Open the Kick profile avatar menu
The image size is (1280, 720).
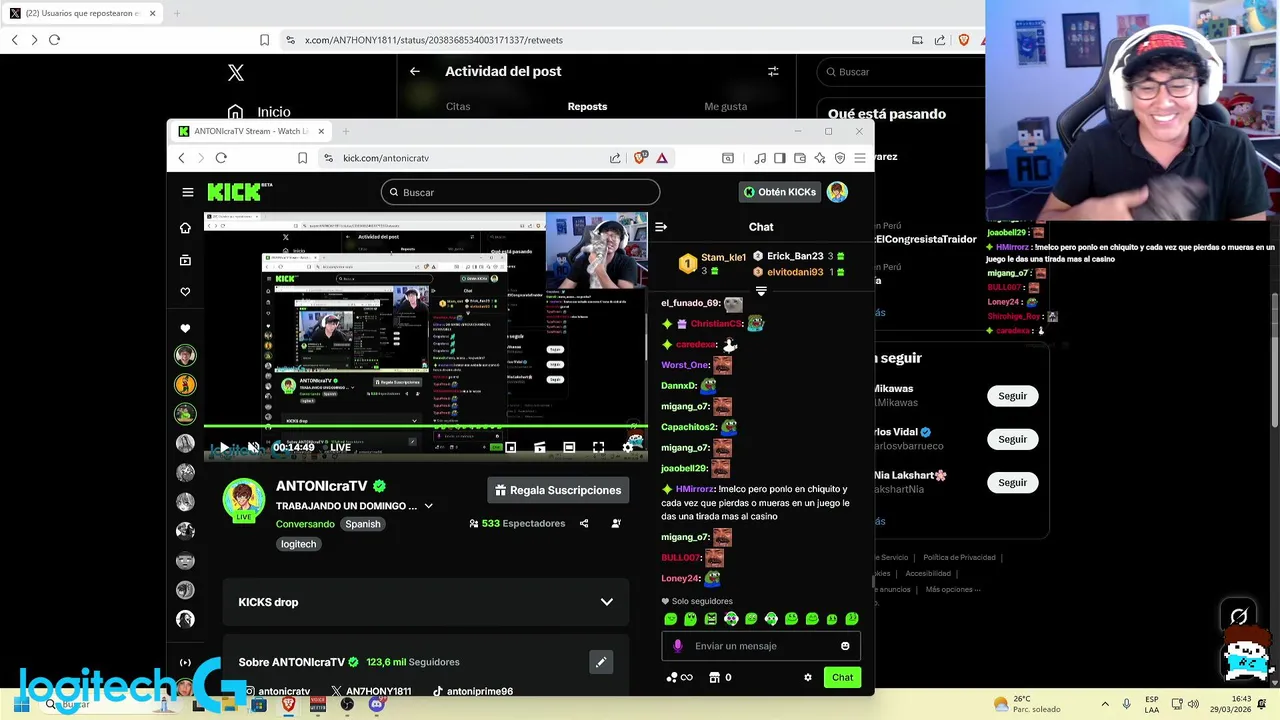(837, 192)
